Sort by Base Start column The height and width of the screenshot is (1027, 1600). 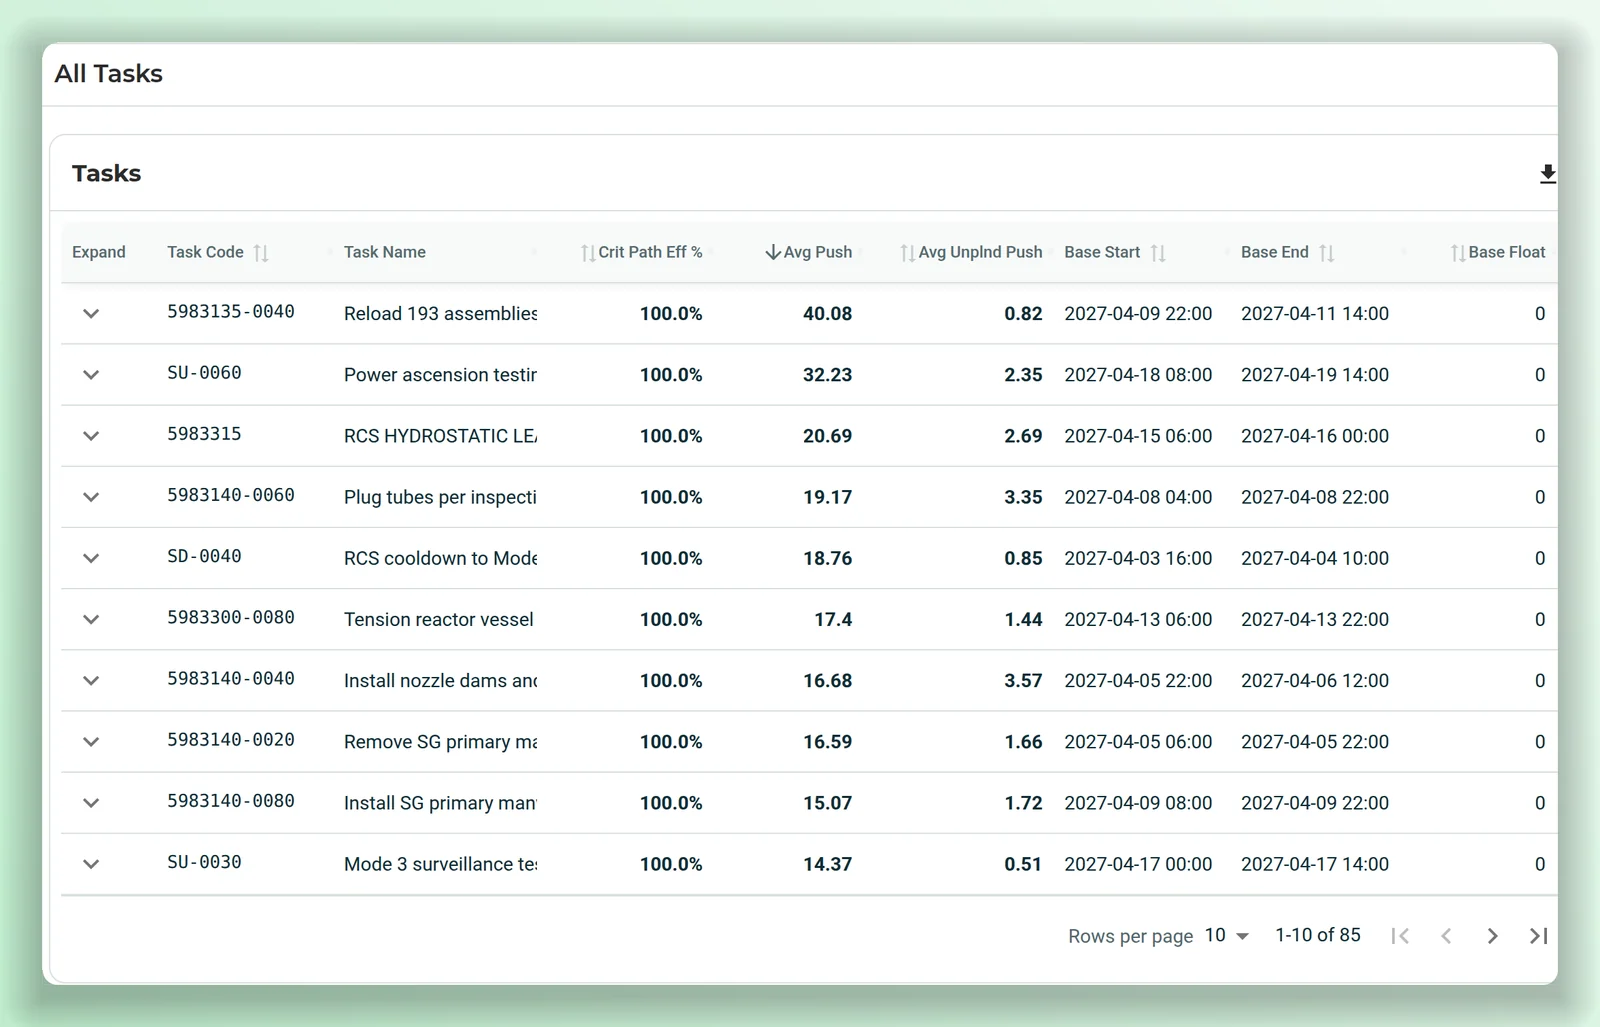pyautogui.click(x=1158, y=253)
